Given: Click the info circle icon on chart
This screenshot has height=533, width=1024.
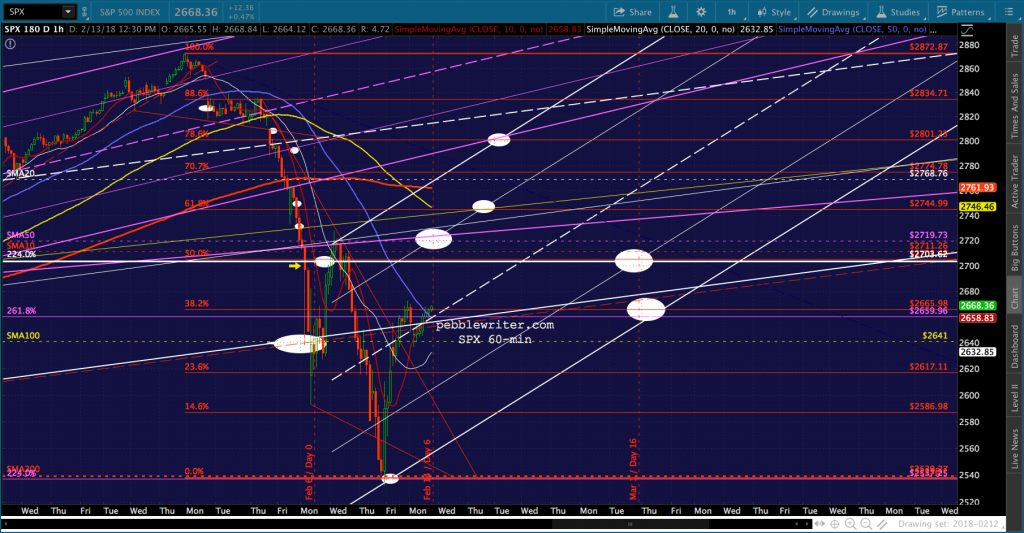Looking at the screenshot, I should (10, 44).
